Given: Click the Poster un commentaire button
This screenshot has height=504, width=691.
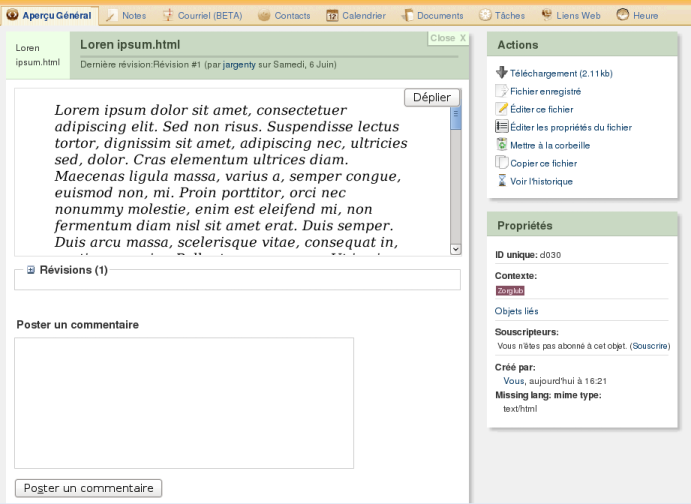Looking at the screenshot, I should pyautogui.click(x=88, y=488).
